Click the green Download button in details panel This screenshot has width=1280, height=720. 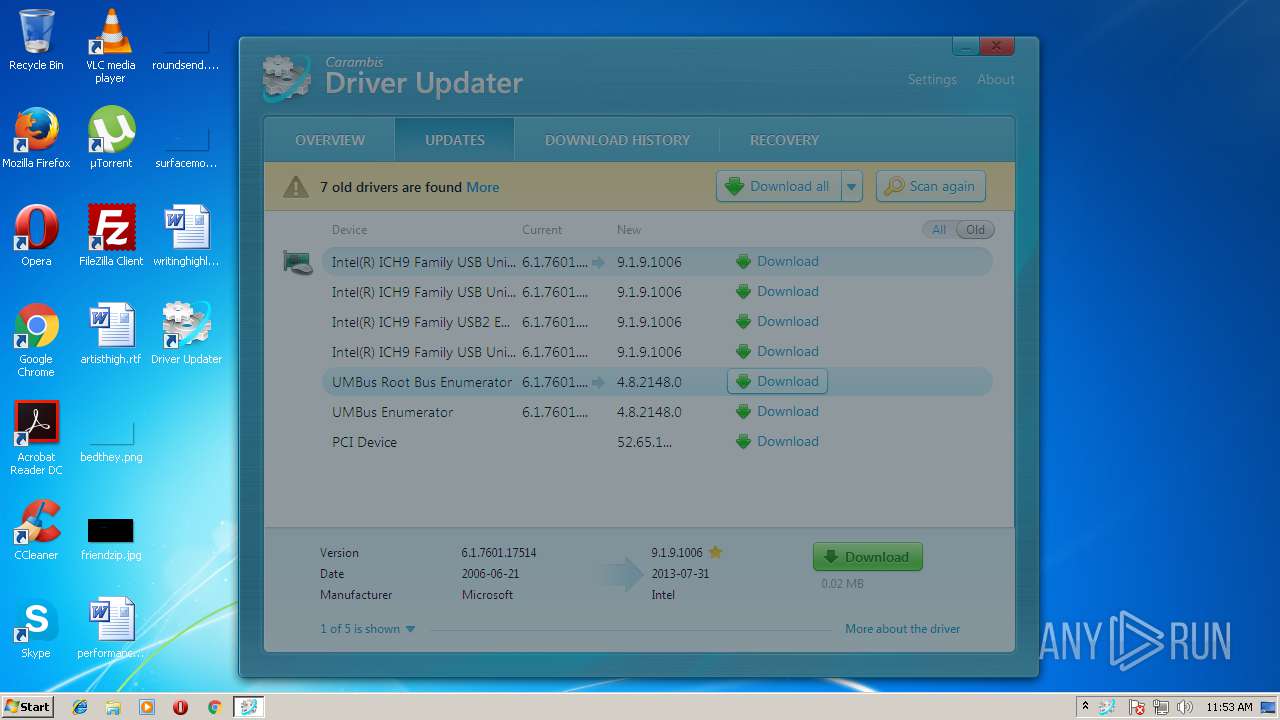pyautogui.click(x=867, y=557)
